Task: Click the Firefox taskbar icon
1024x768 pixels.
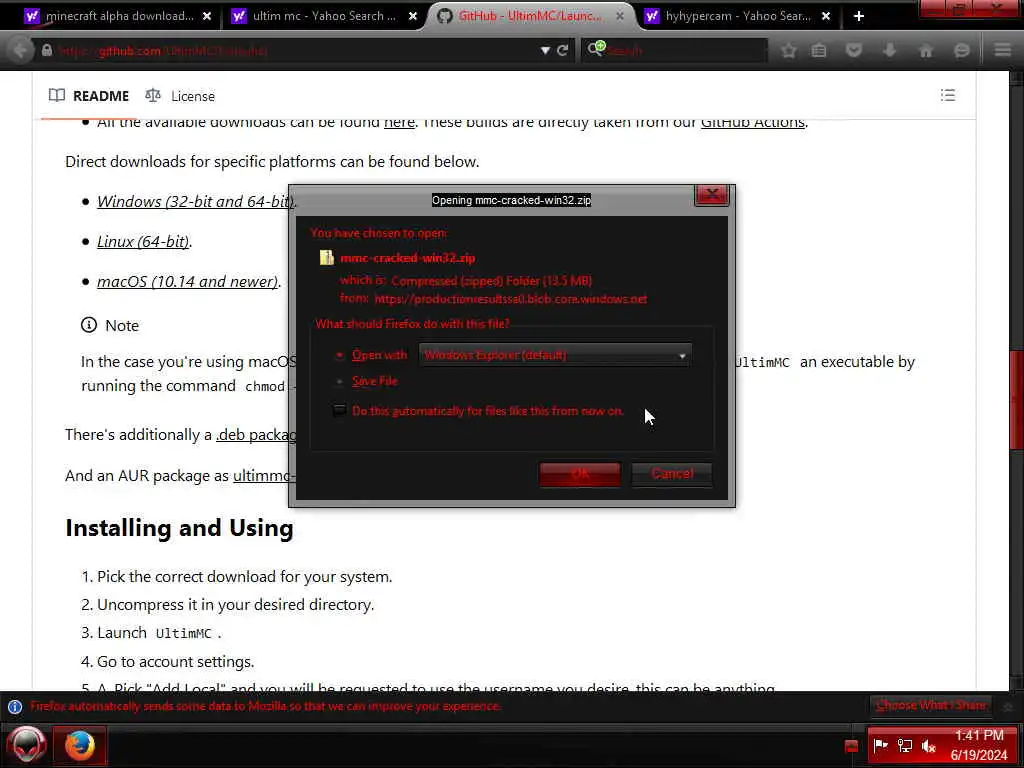Action: [80, 745]
